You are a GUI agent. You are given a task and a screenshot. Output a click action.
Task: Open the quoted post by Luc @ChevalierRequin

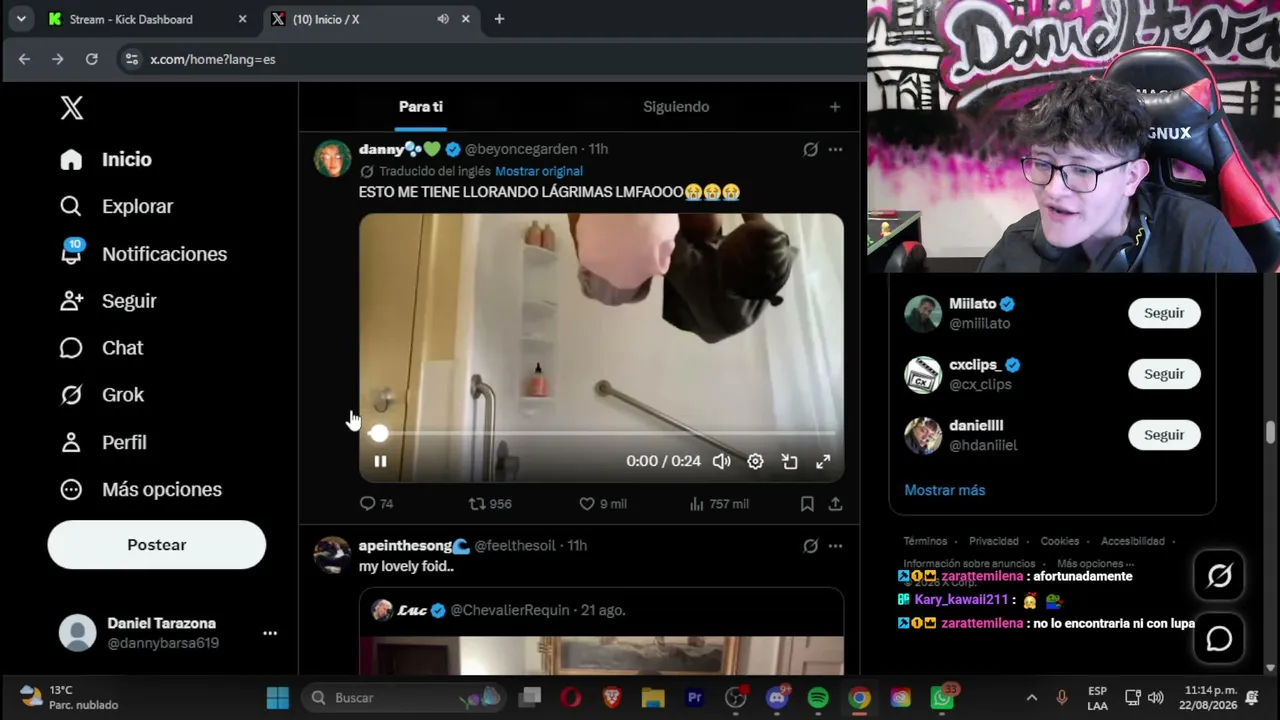click(x=601, y=631)
